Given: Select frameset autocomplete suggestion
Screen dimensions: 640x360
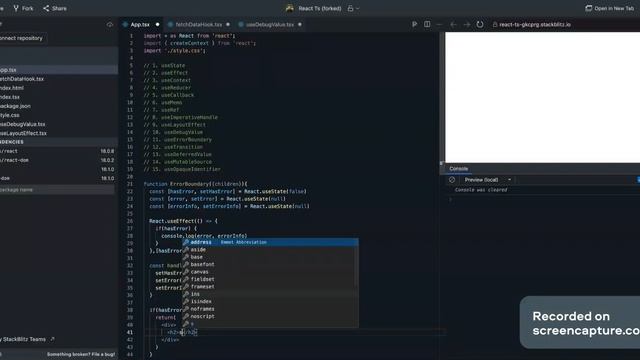Looking at the screenshot, I should [270, 287].
